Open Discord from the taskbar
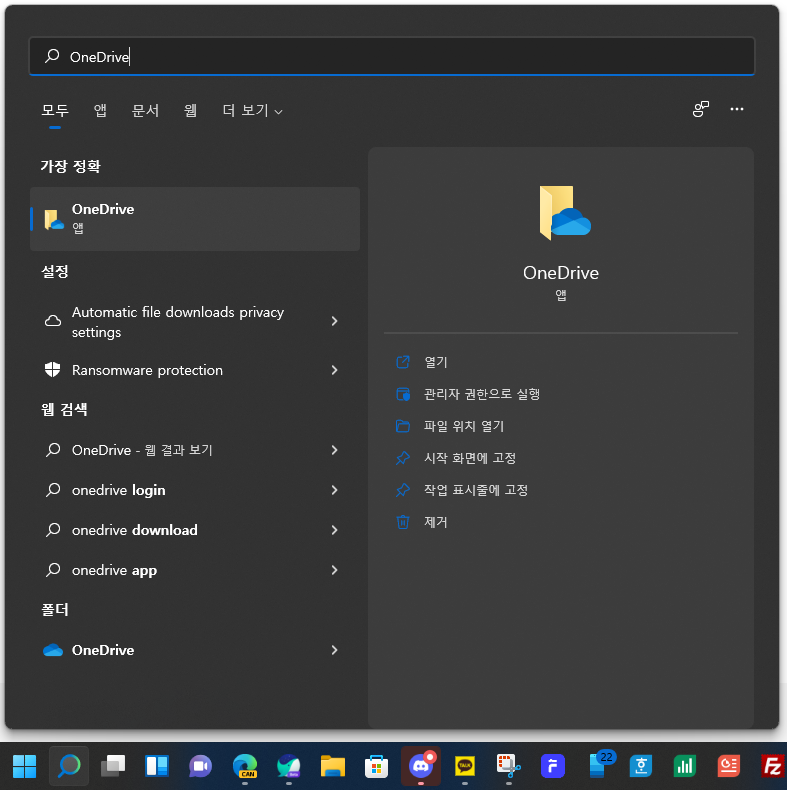The height and width of the screenshot is (790, 787). pyautogui.click(x=421, y=766)
